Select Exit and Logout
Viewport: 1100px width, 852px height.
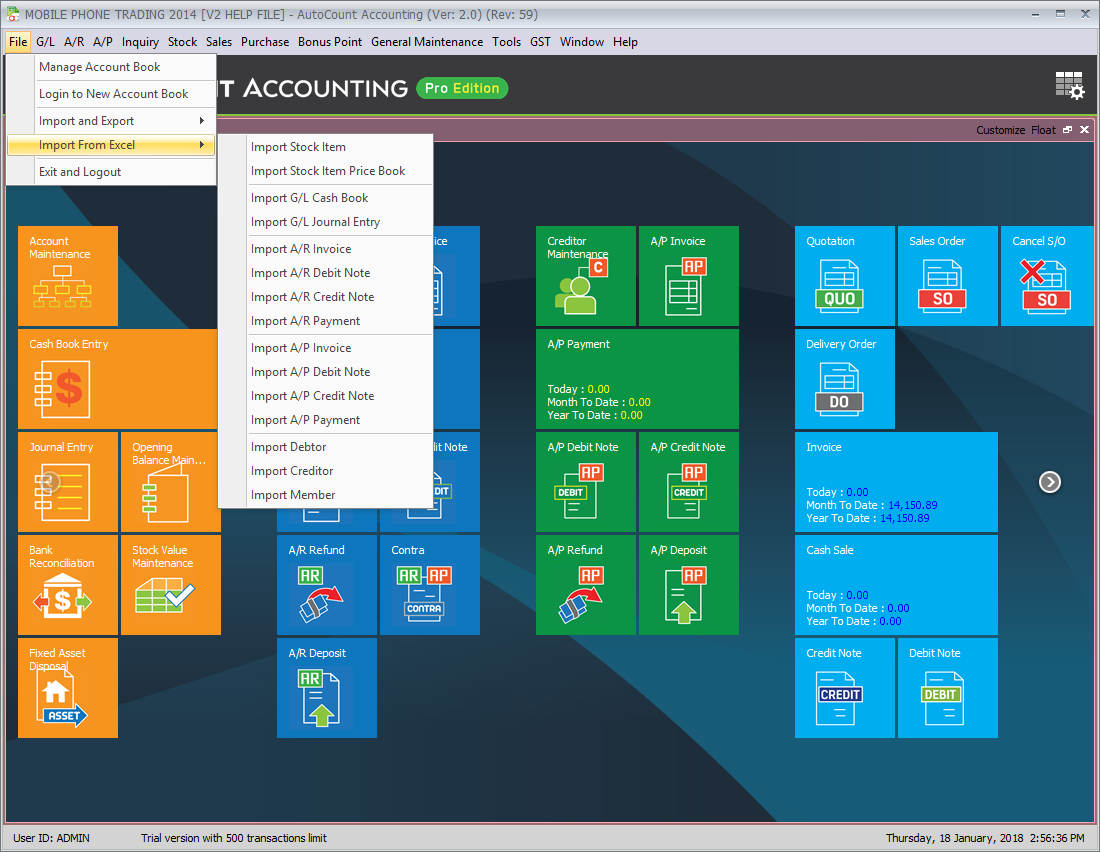[x=112, y=172]
